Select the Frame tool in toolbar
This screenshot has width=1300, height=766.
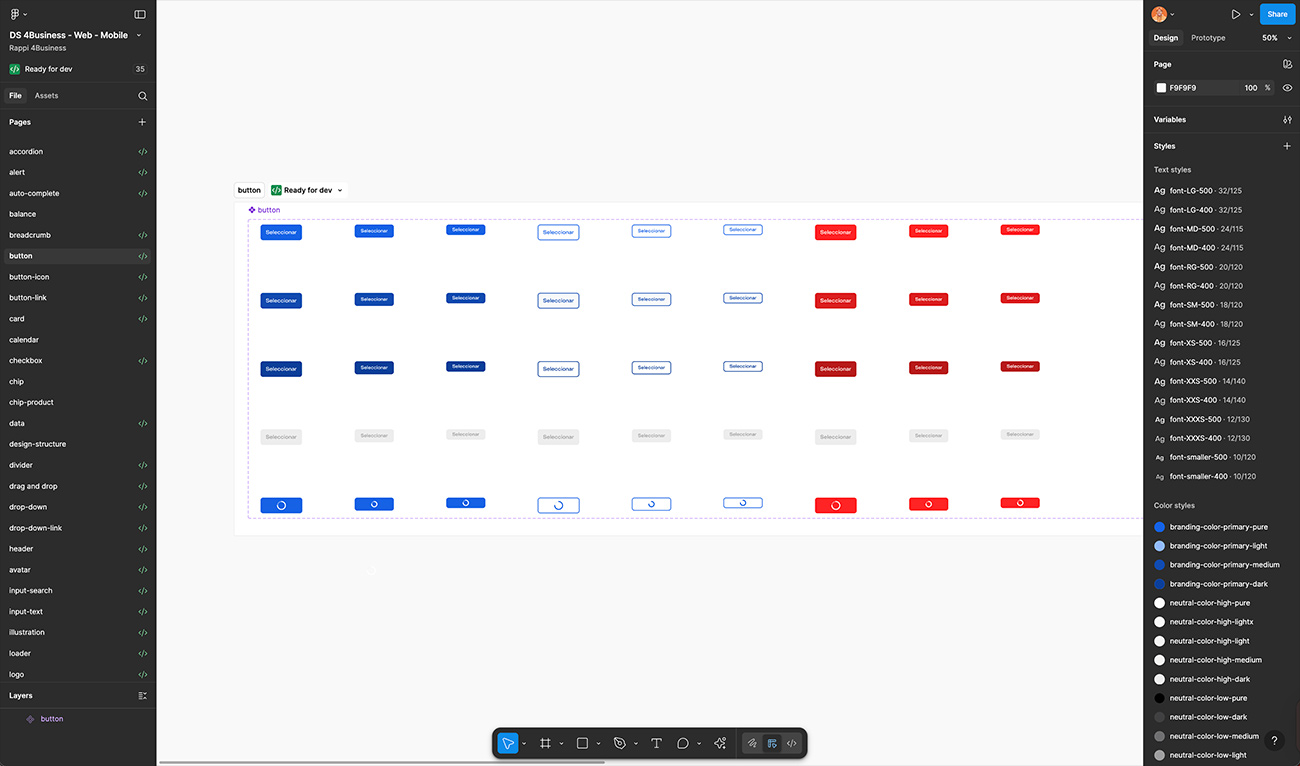[x=545, y=743]
